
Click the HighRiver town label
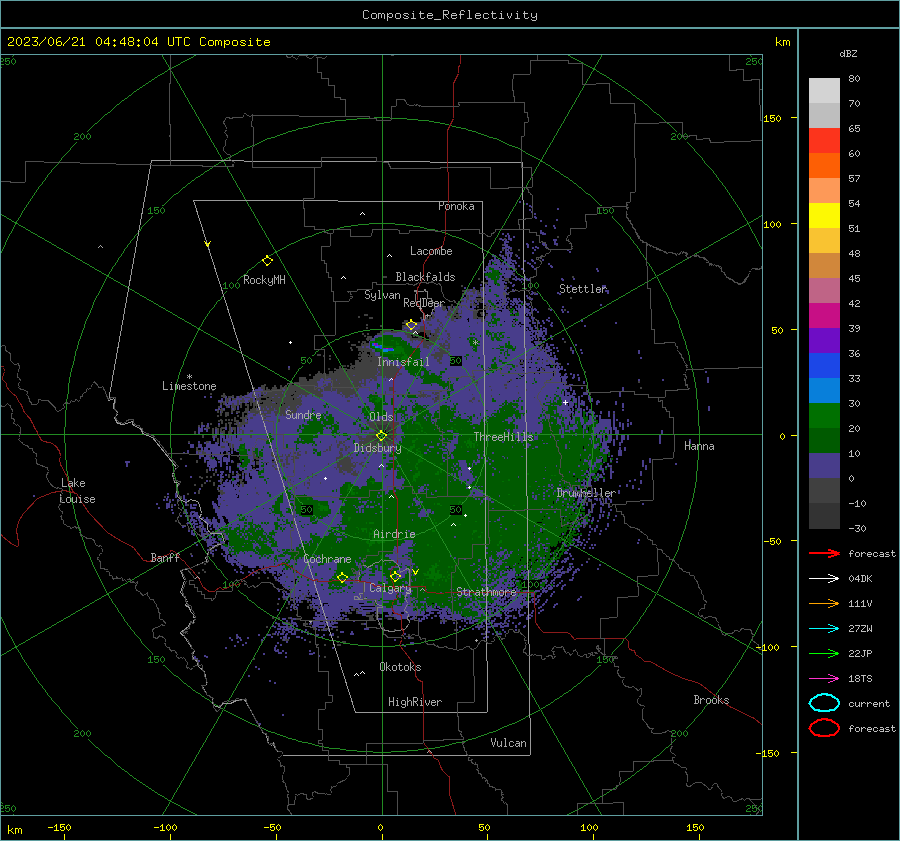[415, 702]
